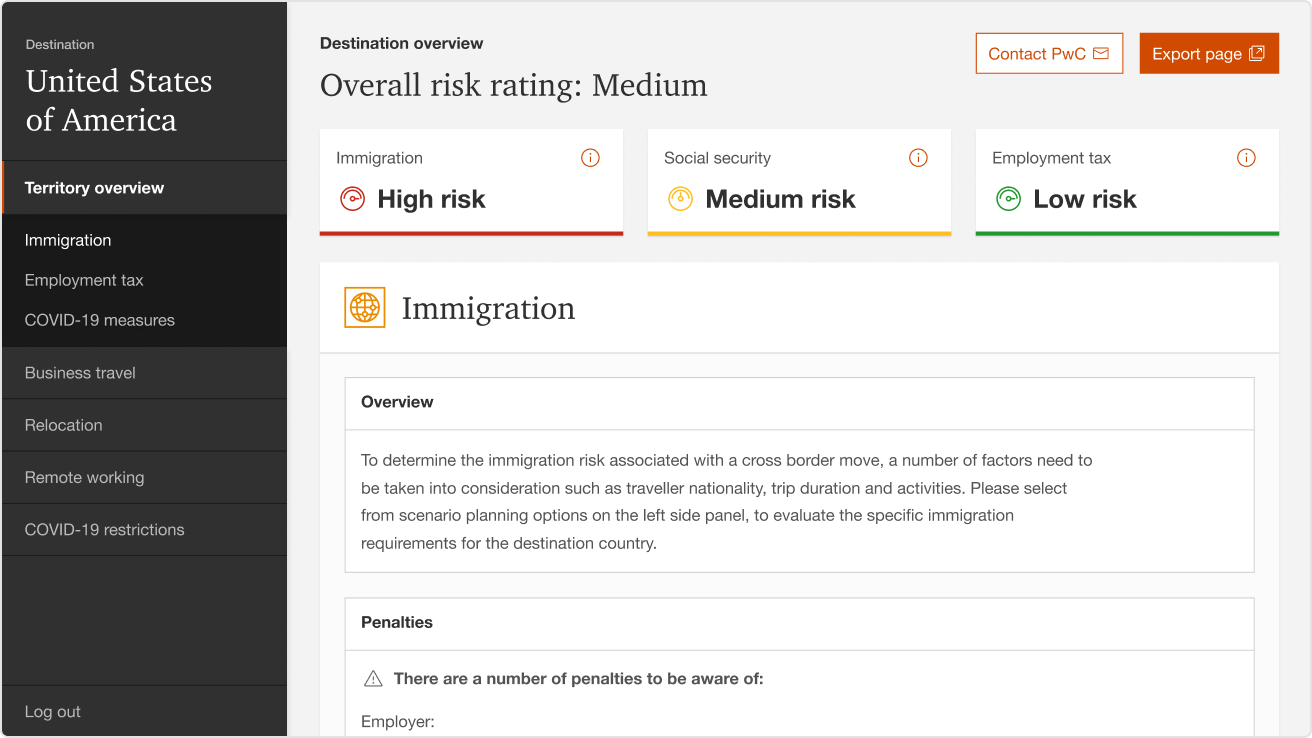Click the United States of America destination title
Image resolution: width=1312 pixels, height=738 pixels.
(118, 100)
